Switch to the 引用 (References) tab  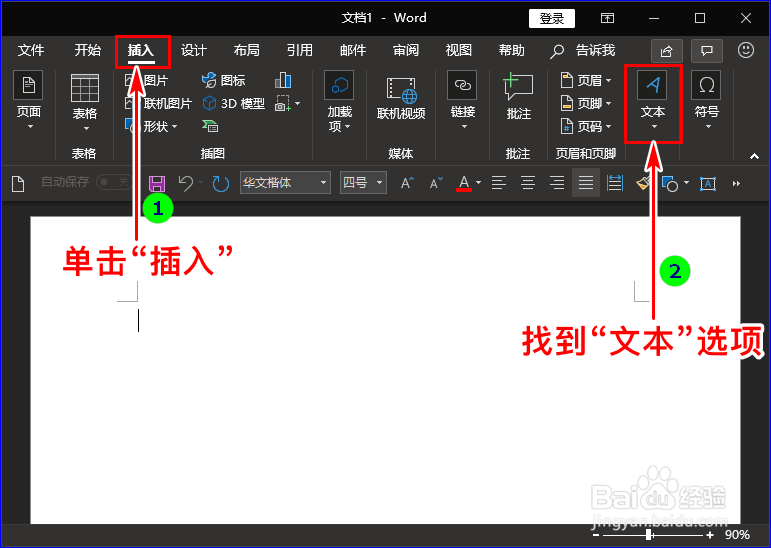click(x=299, y=50)
